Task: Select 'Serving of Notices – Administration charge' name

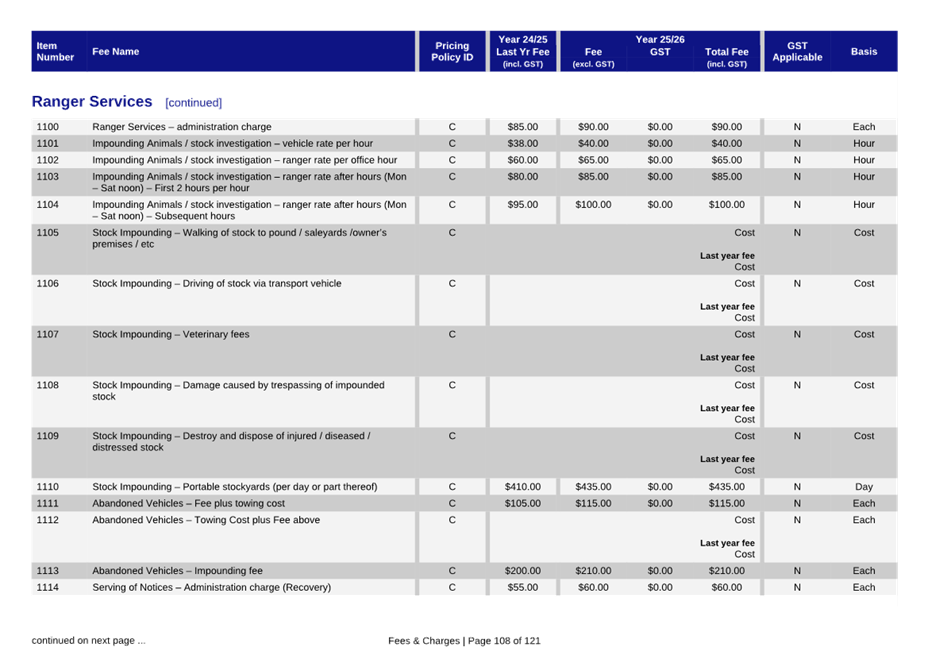Action: pos(211,587)
